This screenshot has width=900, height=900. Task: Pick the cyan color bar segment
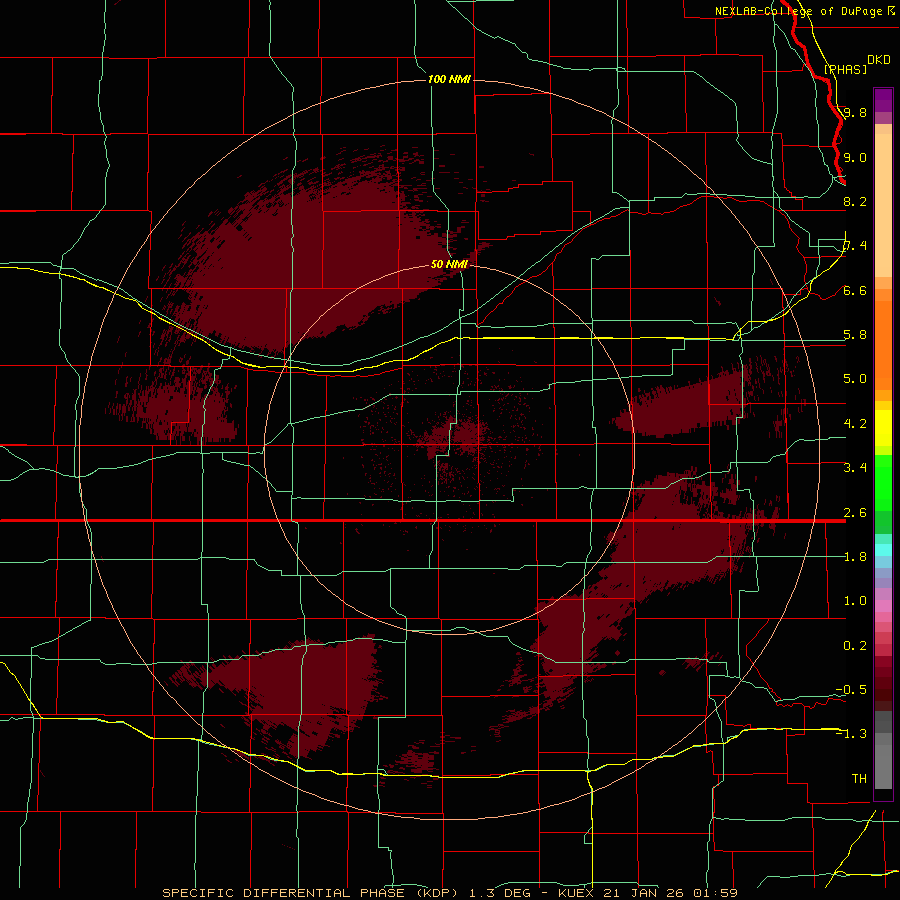(883, 550)
